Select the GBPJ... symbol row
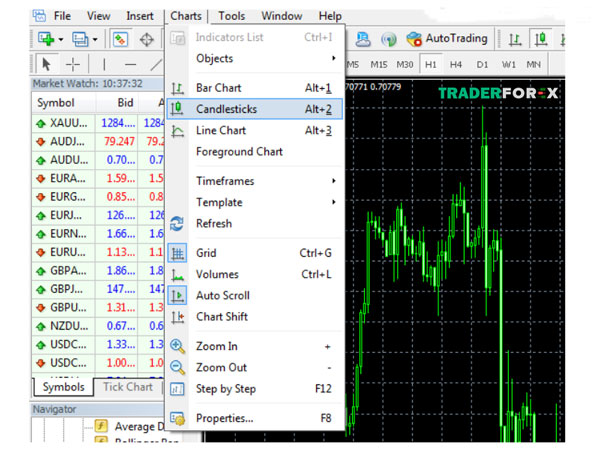This screenshot has height=450, width=600. (99, 289)
